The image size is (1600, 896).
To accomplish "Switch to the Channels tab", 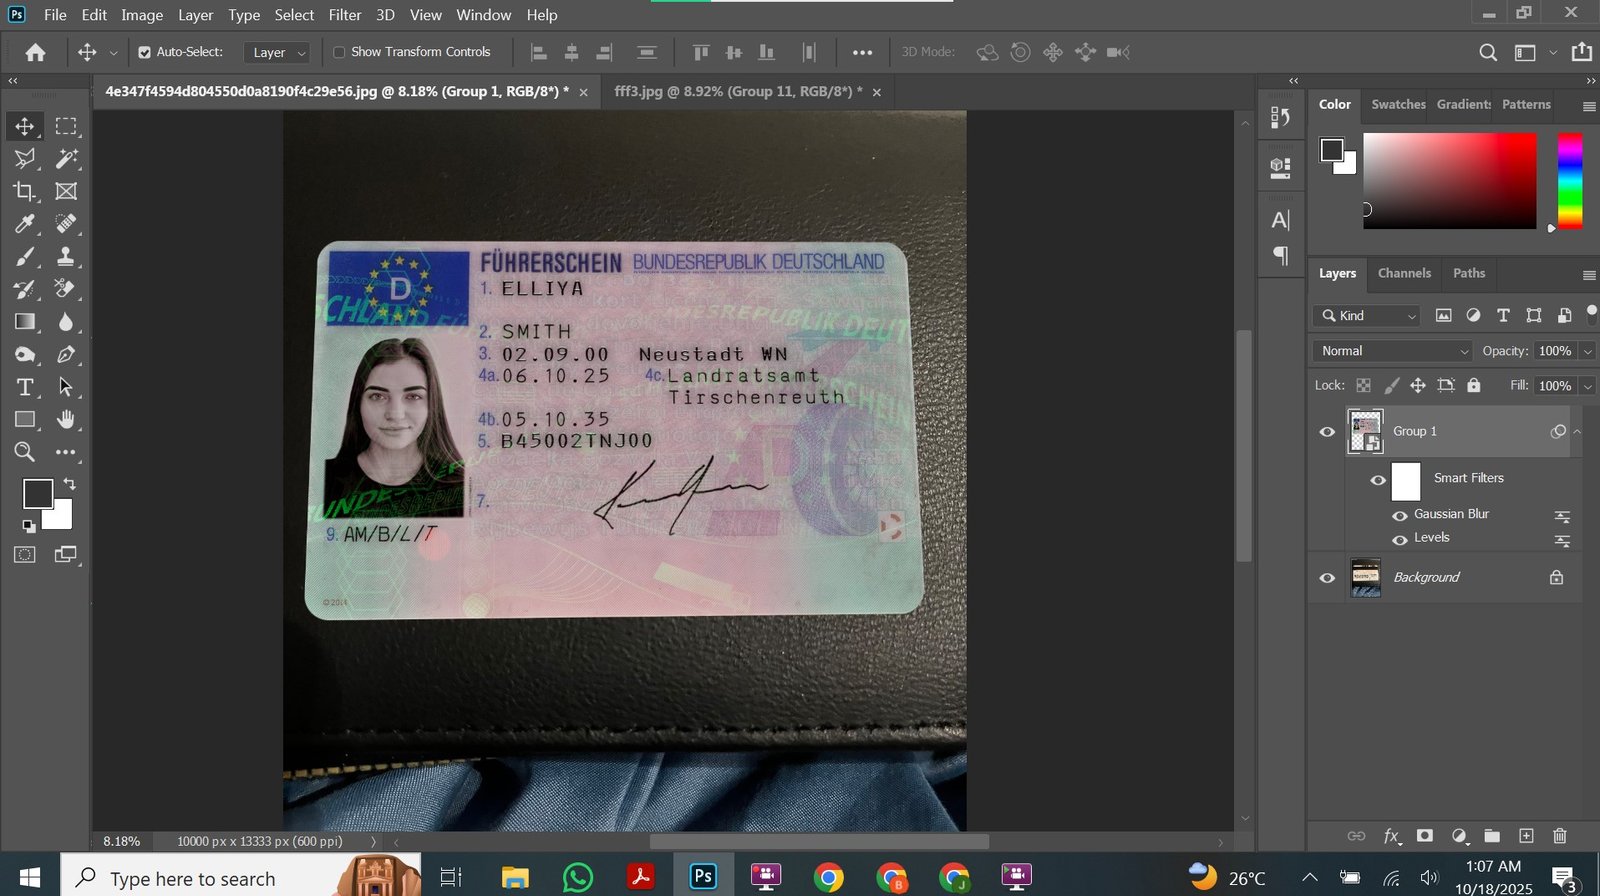I will [1404, 273].
